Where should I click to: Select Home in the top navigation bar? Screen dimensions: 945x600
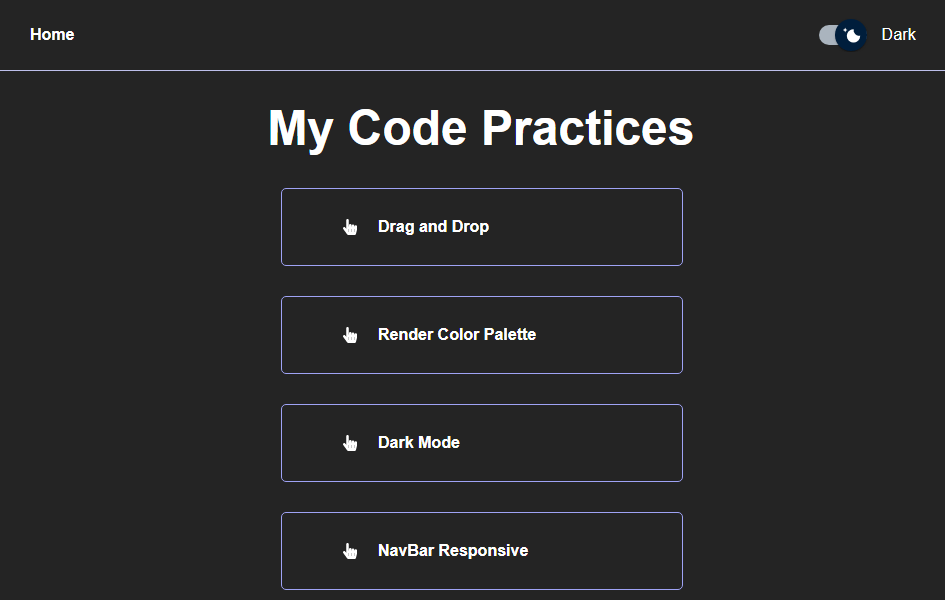pos(51,34)
